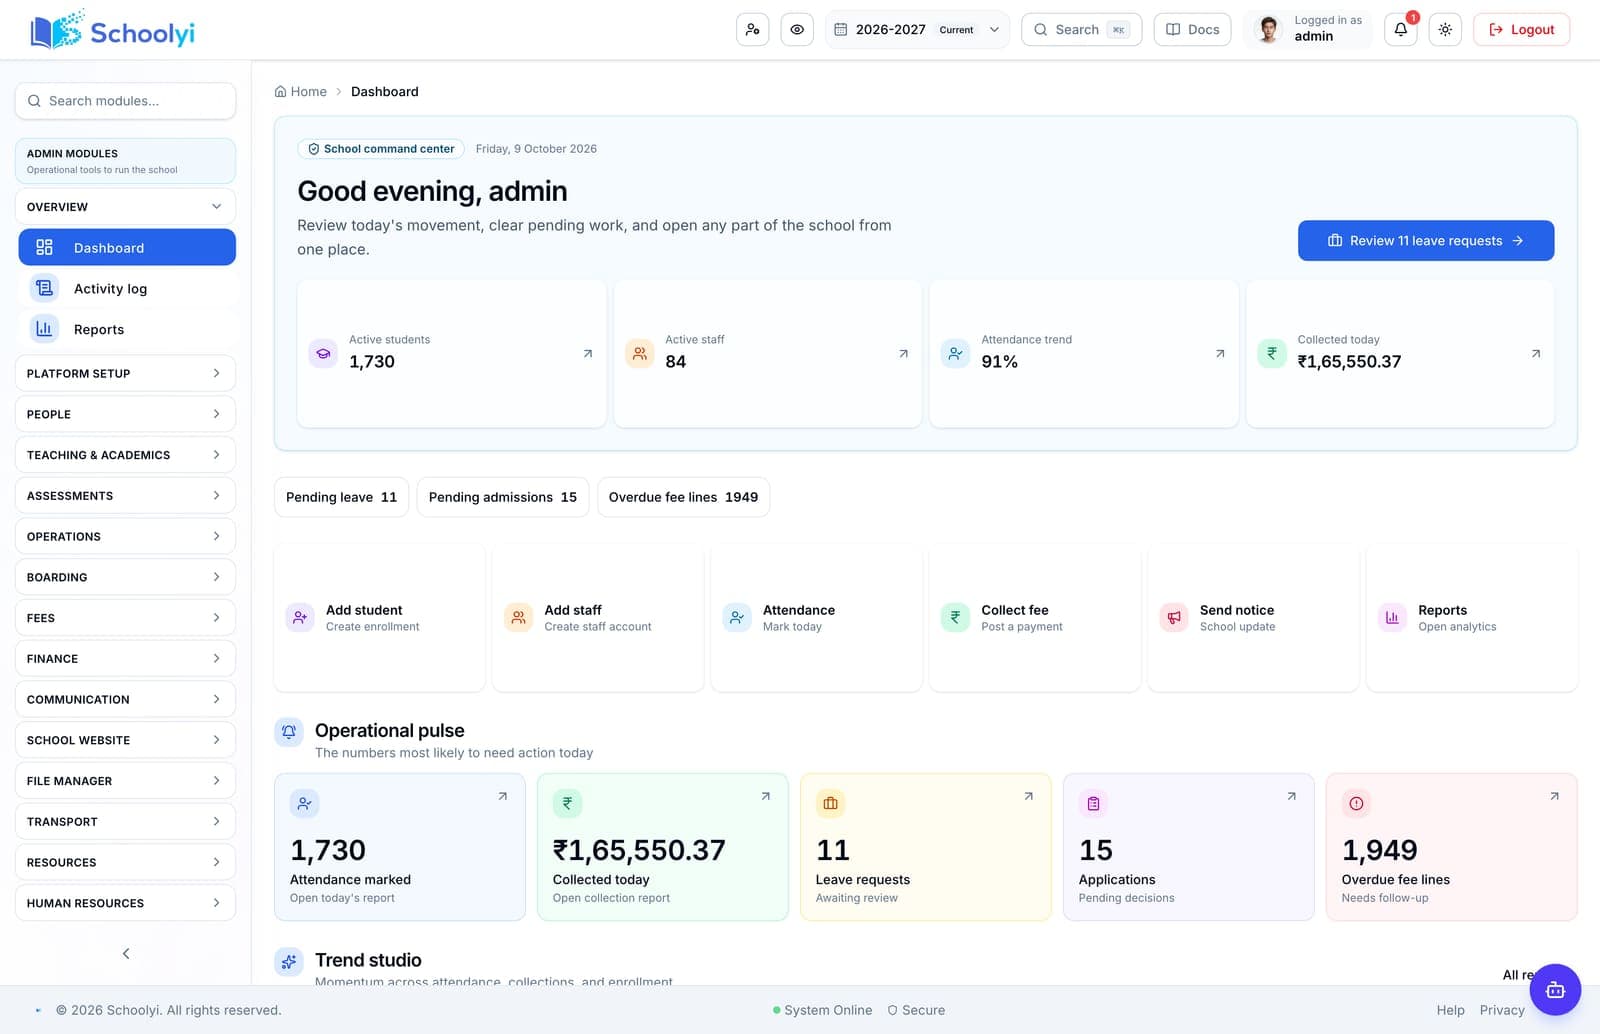1600x1034 pixels.
Task: Toggle the light theme sun icon
Action: click(x=1445, y=30)
